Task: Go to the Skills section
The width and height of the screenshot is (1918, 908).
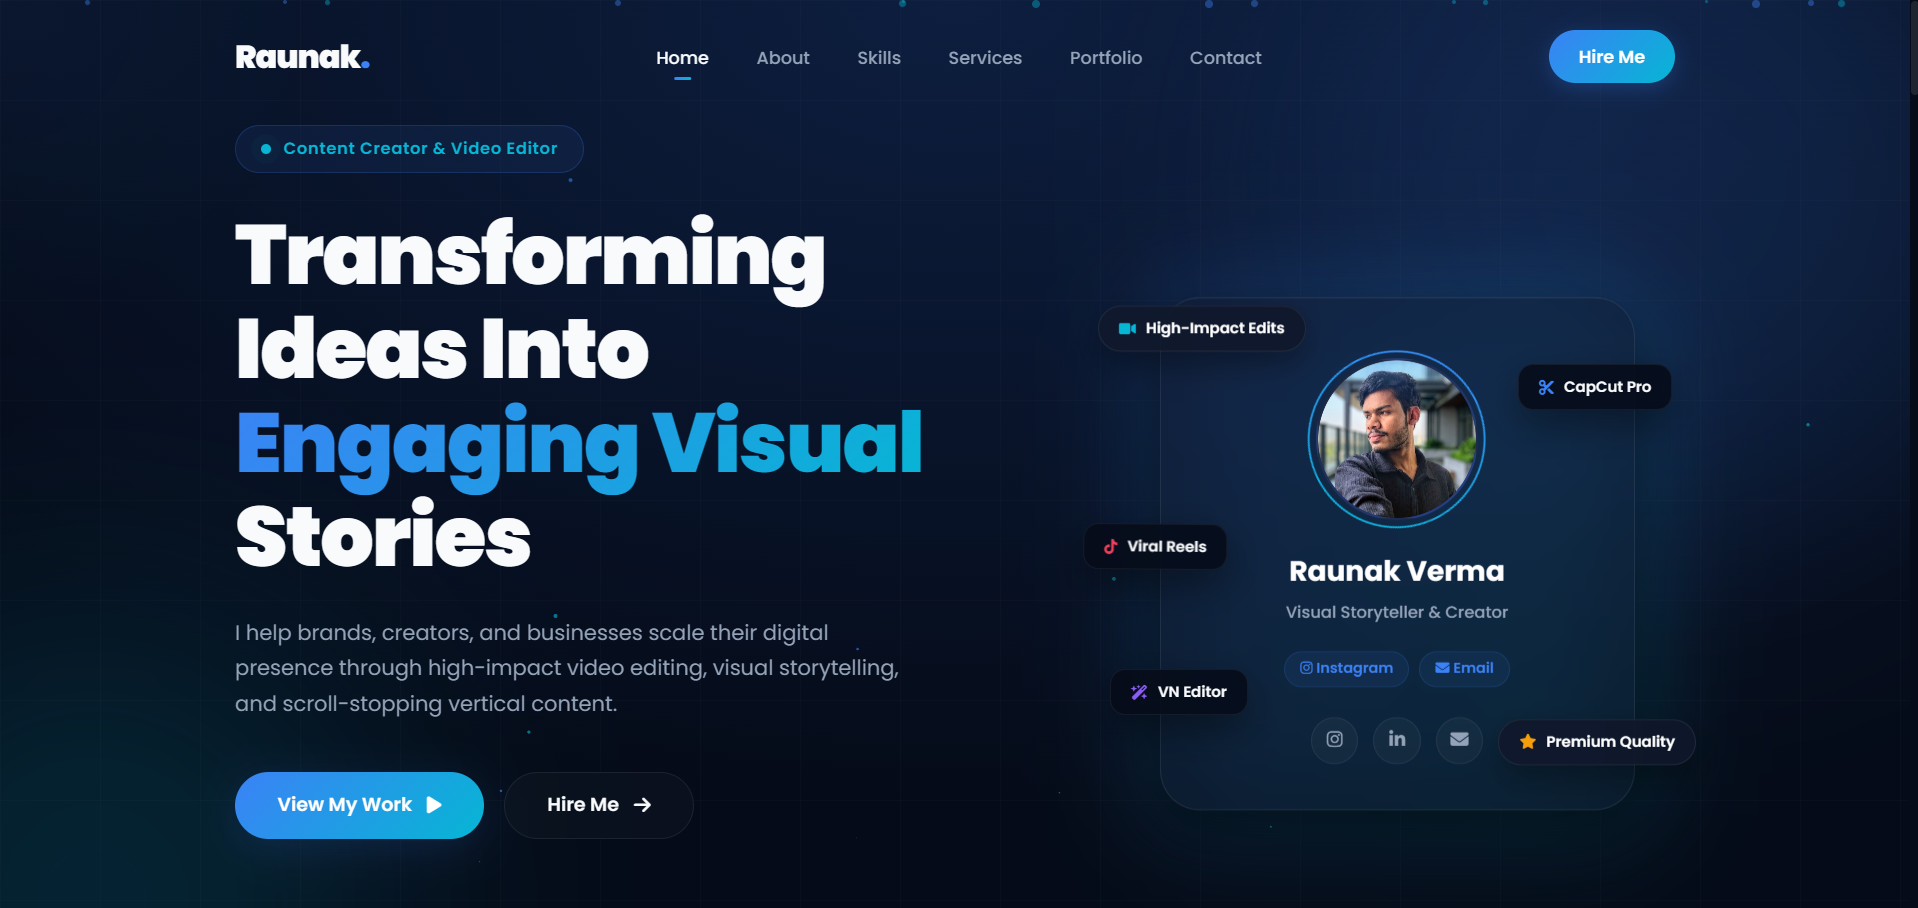Action: (879, 58)
